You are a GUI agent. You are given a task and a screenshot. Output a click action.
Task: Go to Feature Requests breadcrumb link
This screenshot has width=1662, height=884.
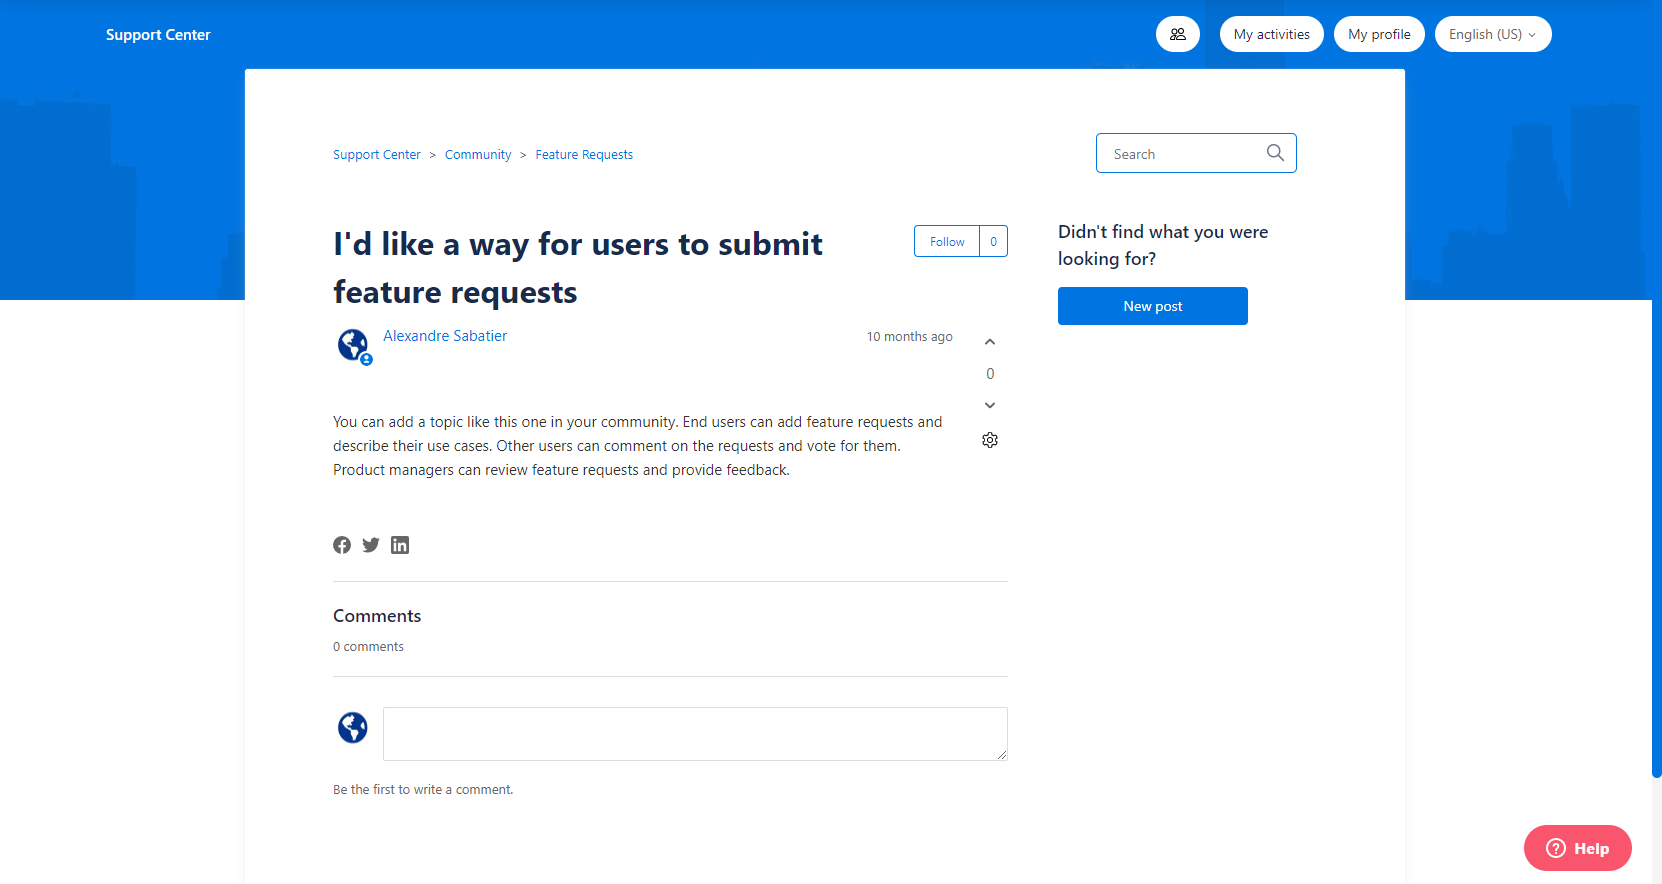pos(584,155)
